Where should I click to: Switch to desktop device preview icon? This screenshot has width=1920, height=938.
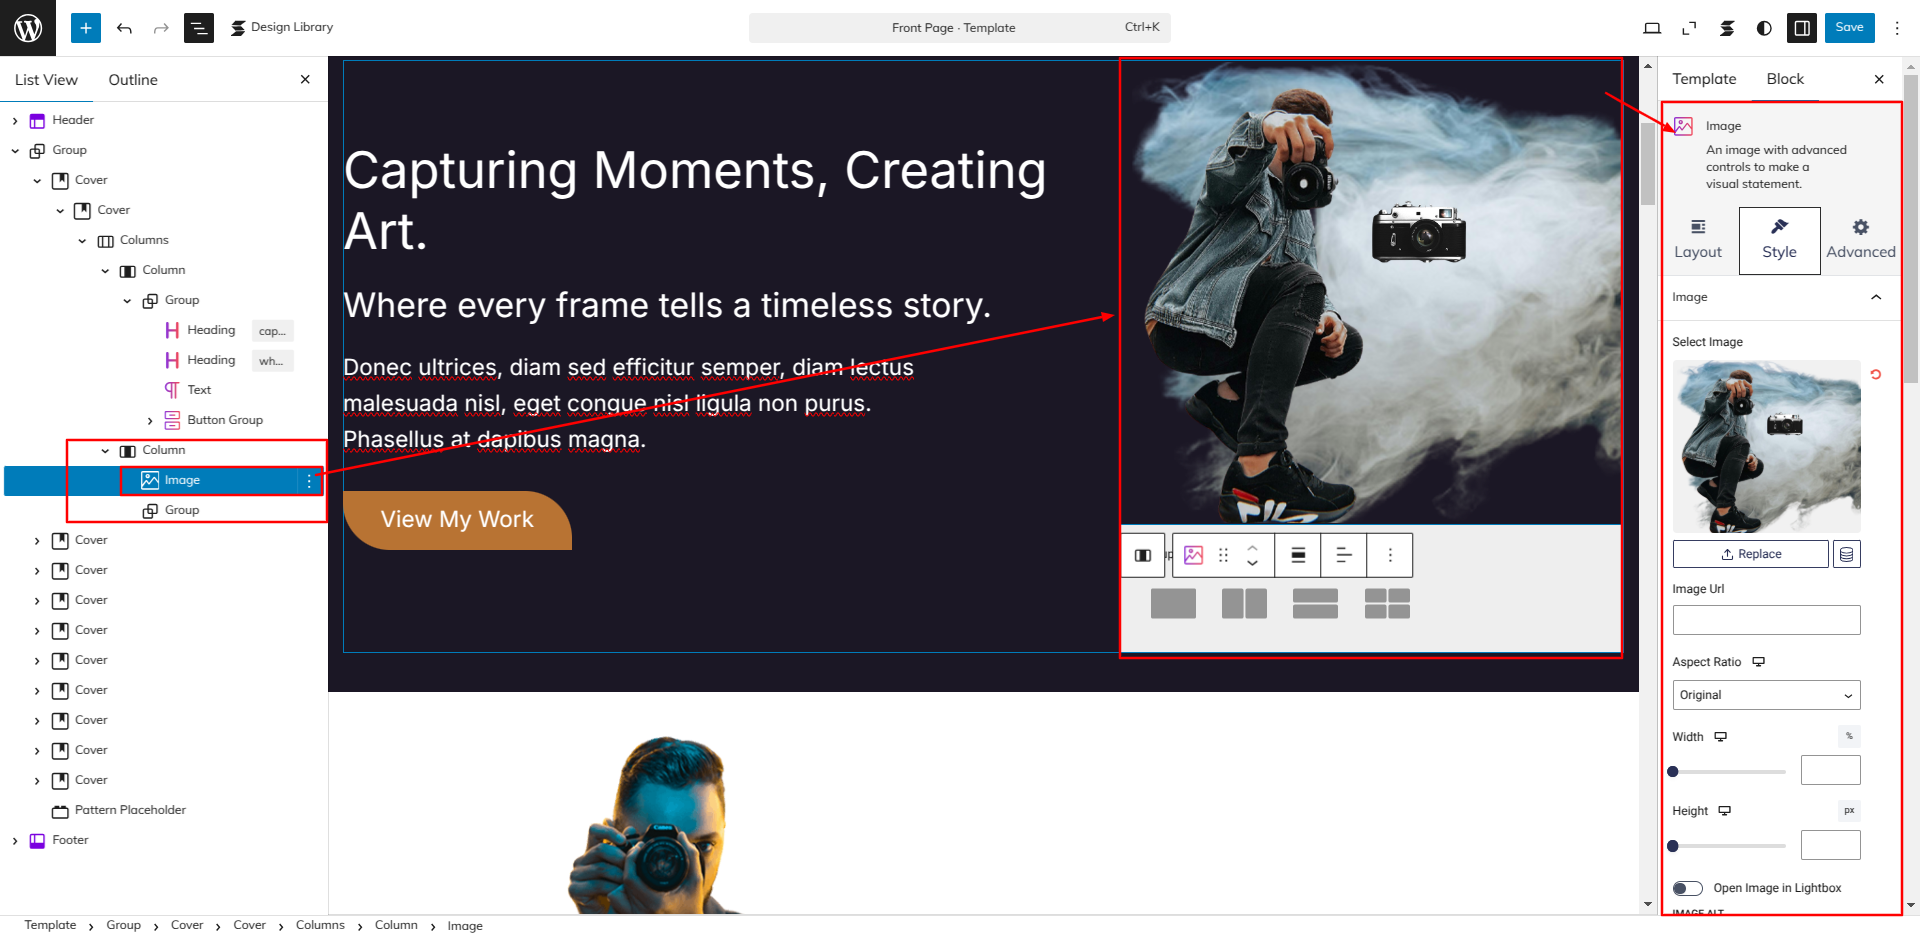click(1652, 28)
